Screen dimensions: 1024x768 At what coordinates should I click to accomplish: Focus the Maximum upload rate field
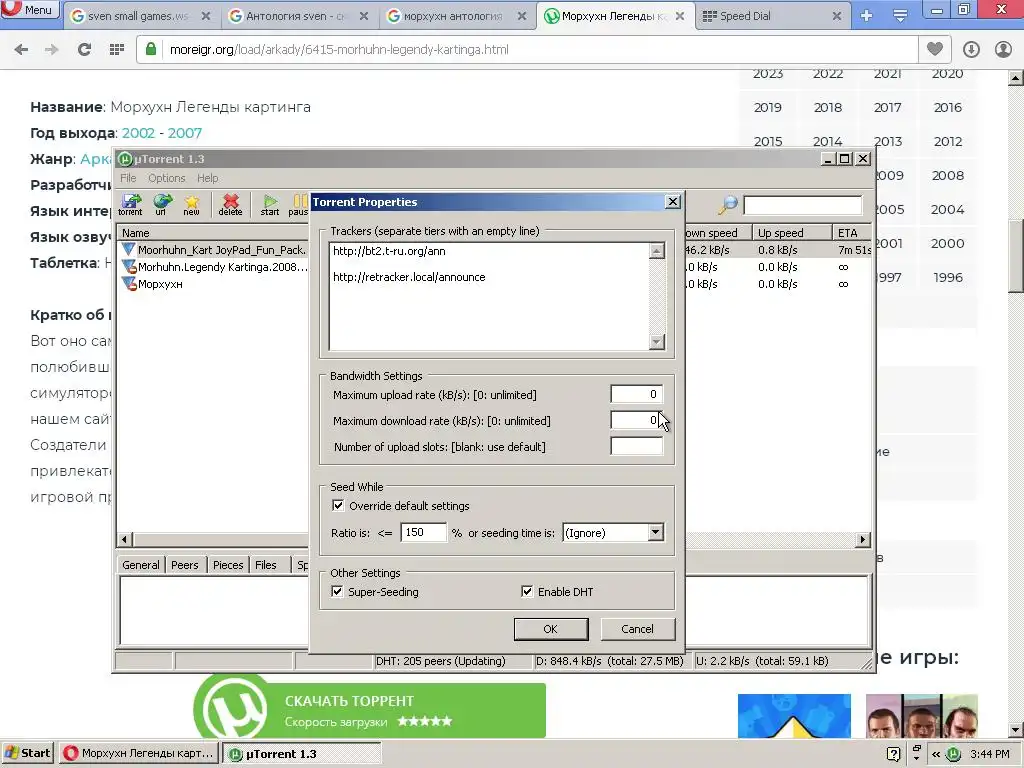click(x=637, y=394)
